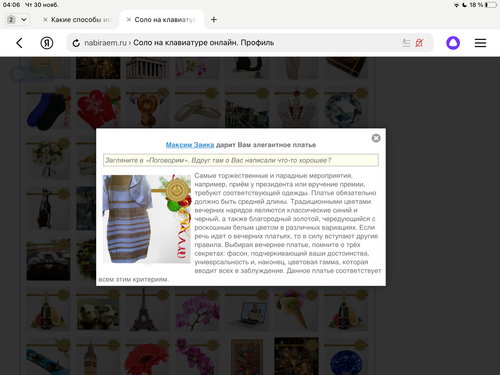Image resolution: width=500 pixels, height=375 pixels.
Task: Select the blue diamond gem gift
Action: pyautogui.click(x=346, y=108)
